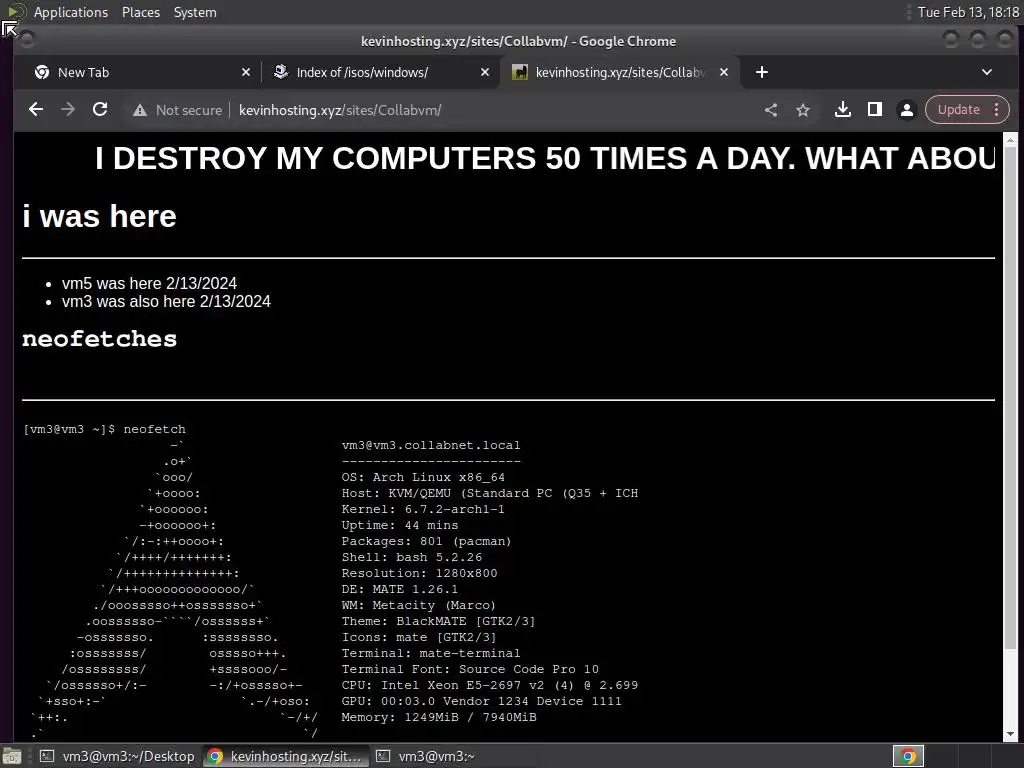Open the Places menu
This screenshot has height=768, width=1024.
(140, 12)
